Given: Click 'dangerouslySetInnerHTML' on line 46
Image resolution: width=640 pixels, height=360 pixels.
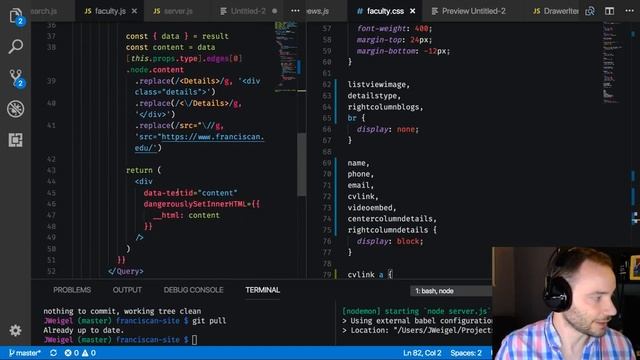Looking at the screenshot, I should tap(195, 204).
